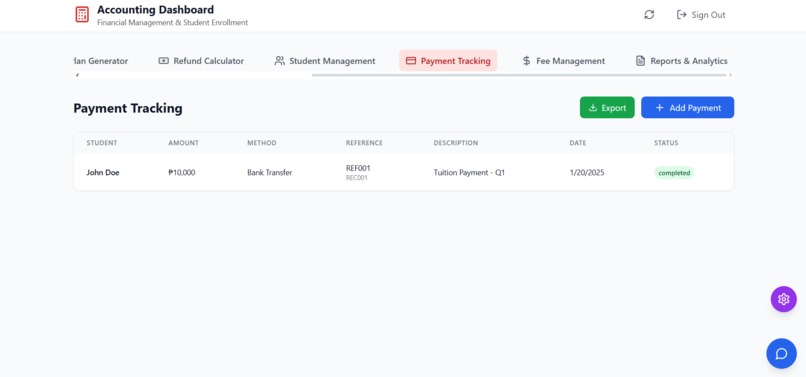Click the Financial Management & Student Enrollment subtitle
The image size is (806, 377).
tap(173, 23)
